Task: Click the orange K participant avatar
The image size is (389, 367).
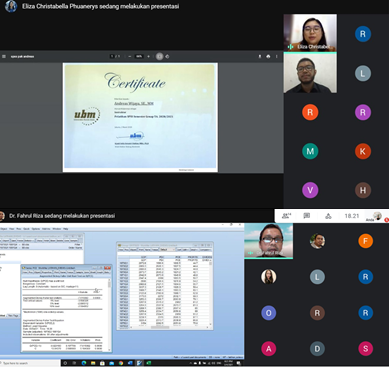Action: 363,151
